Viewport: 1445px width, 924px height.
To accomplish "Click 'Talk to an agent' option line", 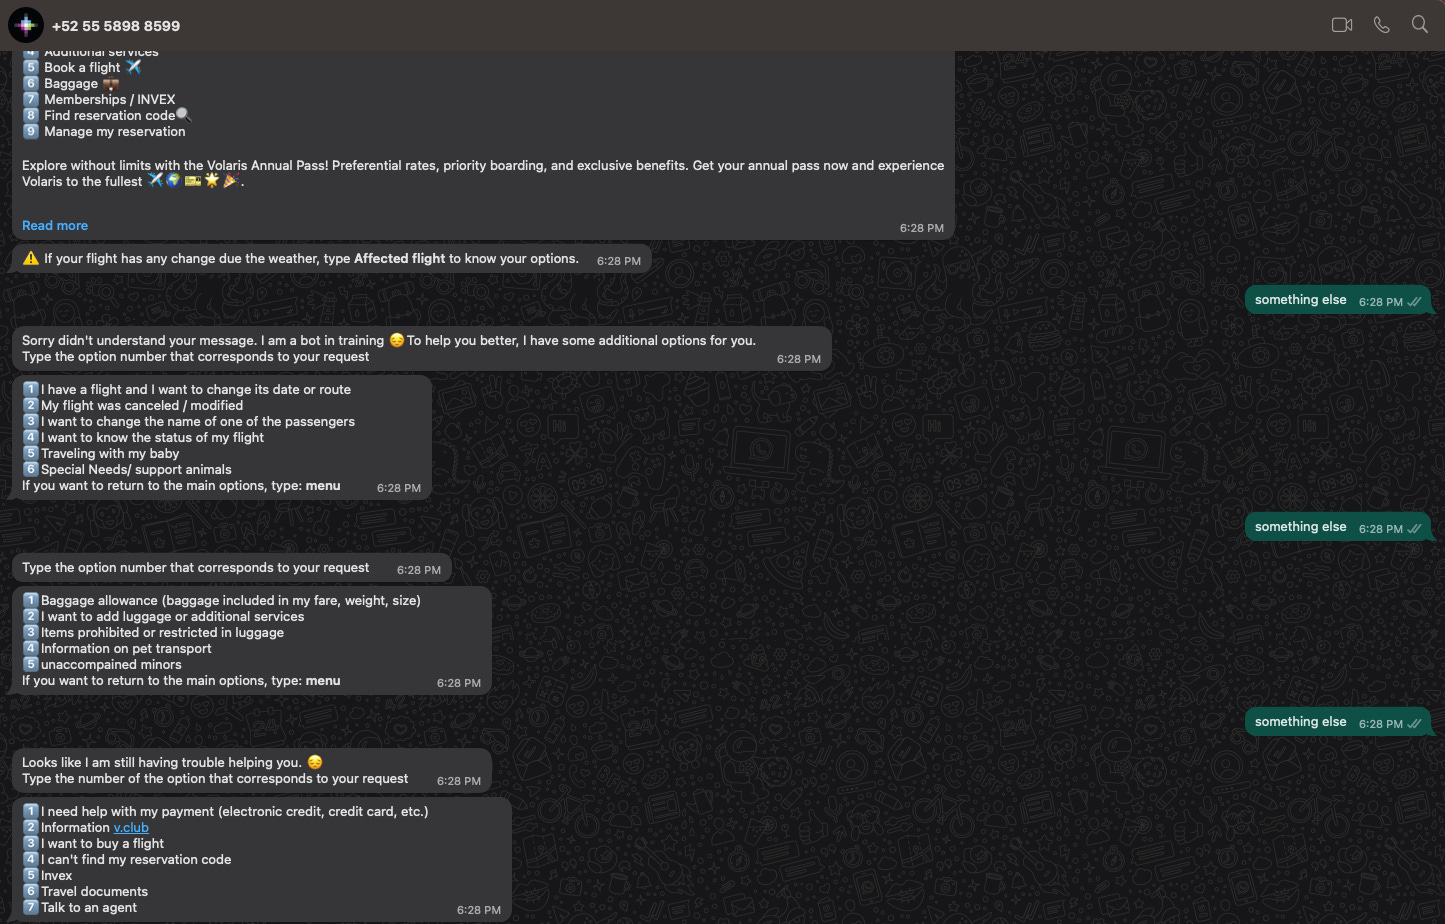I will 80,908.
